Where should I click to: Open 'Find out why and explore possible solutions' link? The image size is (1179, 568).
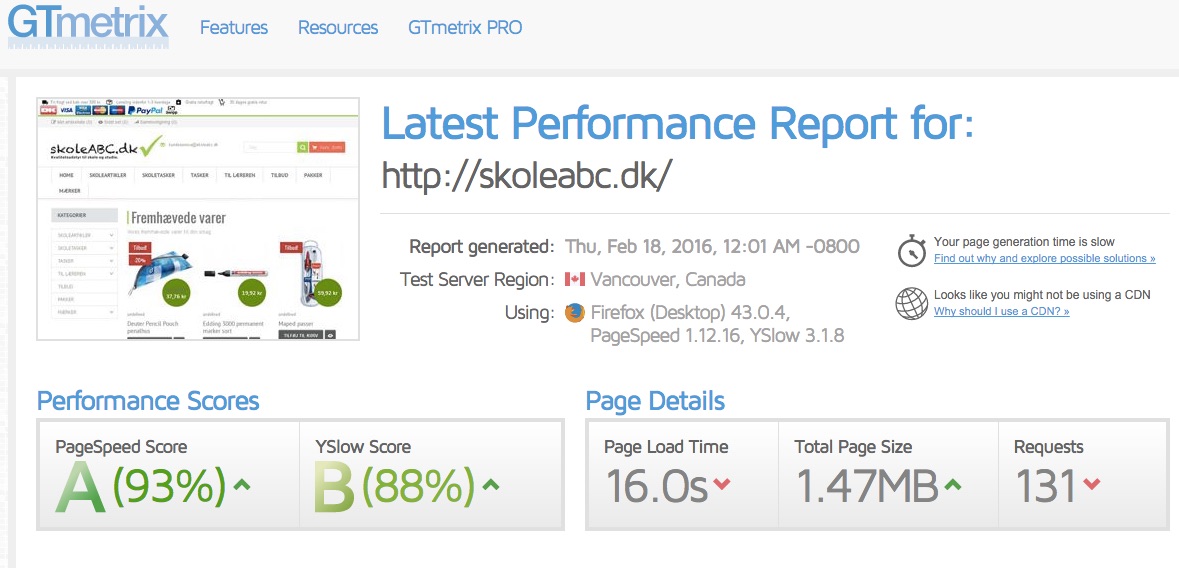[1044, 259]
